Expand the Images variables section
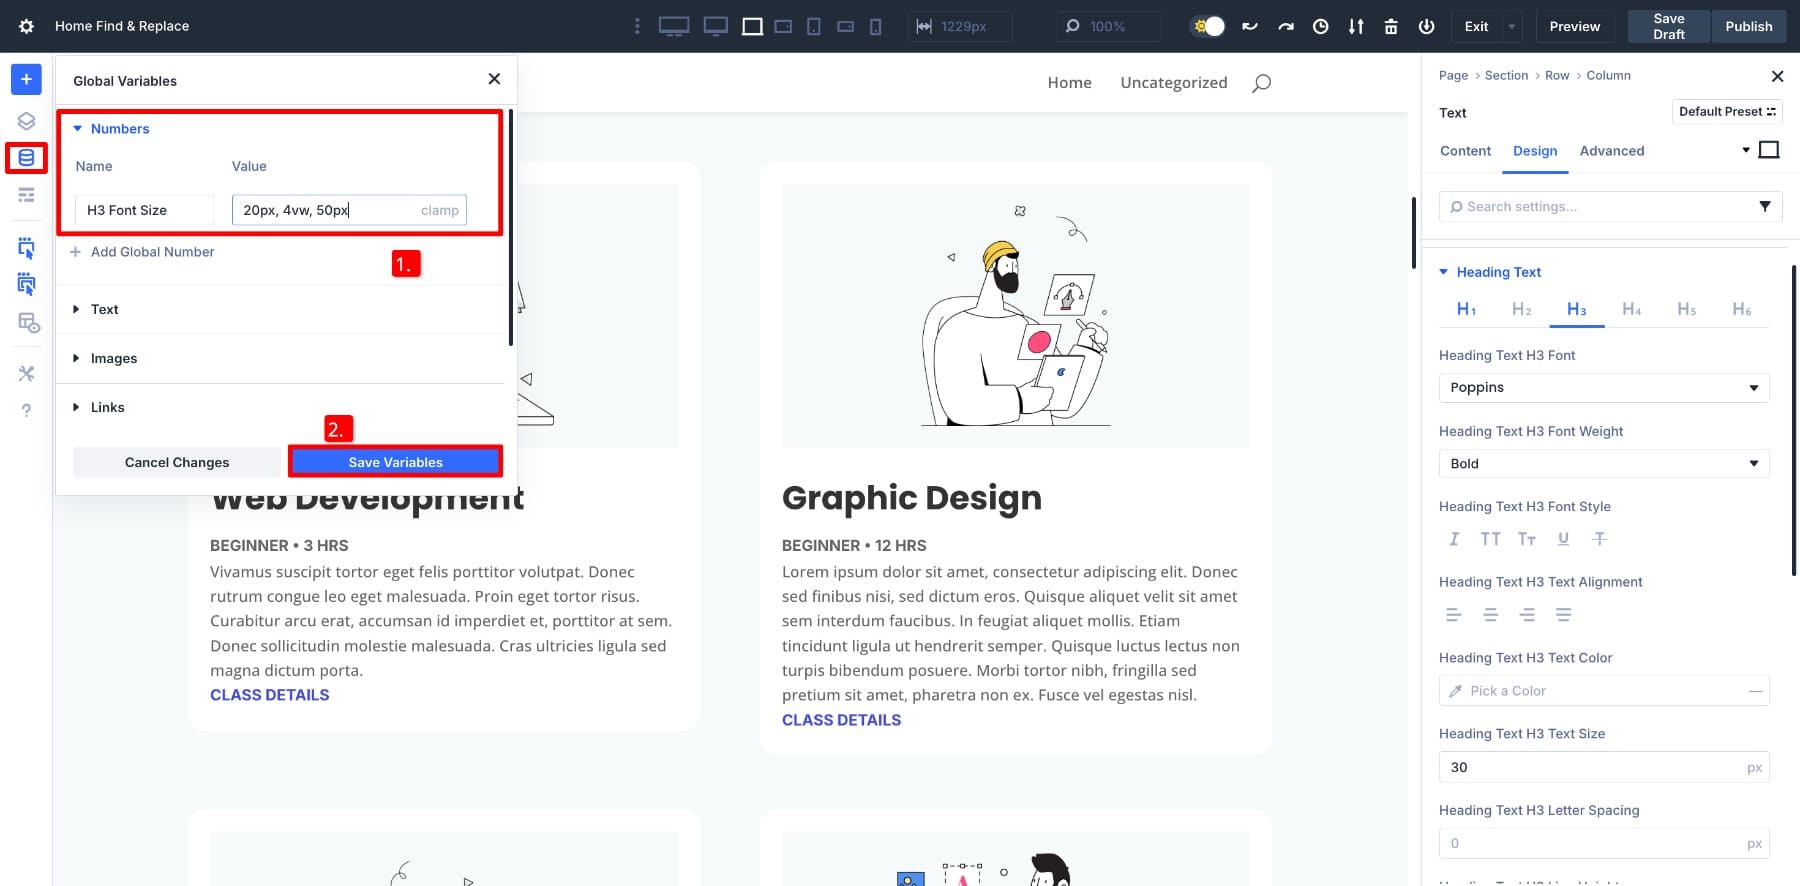The height and width of the screenshot is (886, 1800). click(114, 359)
